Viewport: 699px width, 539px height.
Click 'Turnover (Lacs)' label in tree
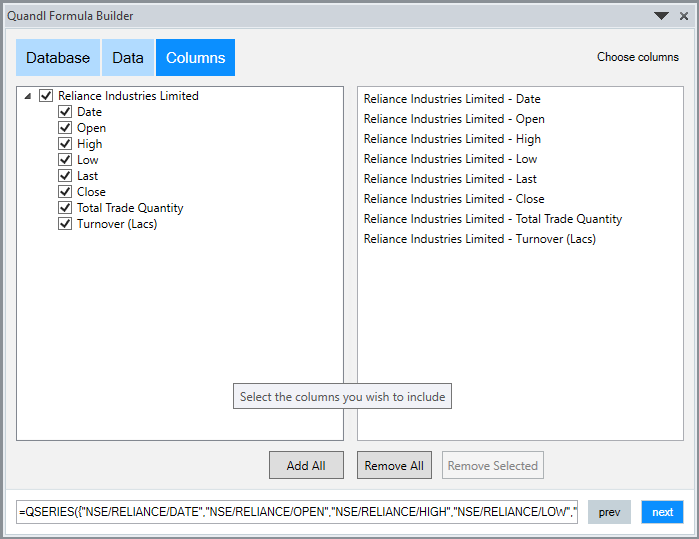(117, 224)
